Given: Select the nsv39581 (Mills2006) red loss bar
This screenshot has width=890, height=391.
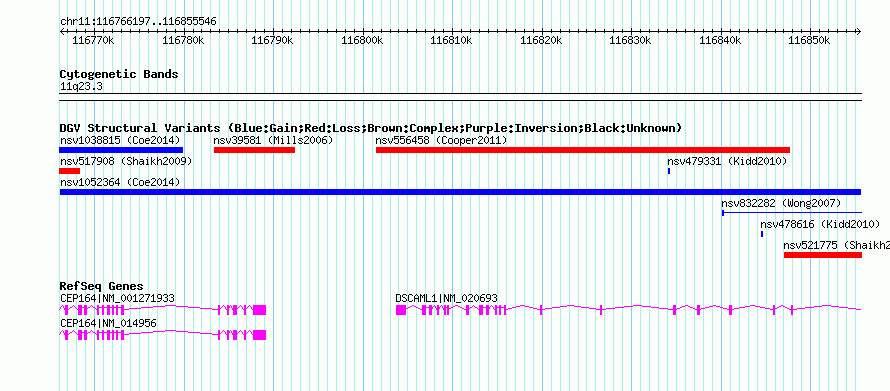Looking at the screenshot, I should [254, 150].
